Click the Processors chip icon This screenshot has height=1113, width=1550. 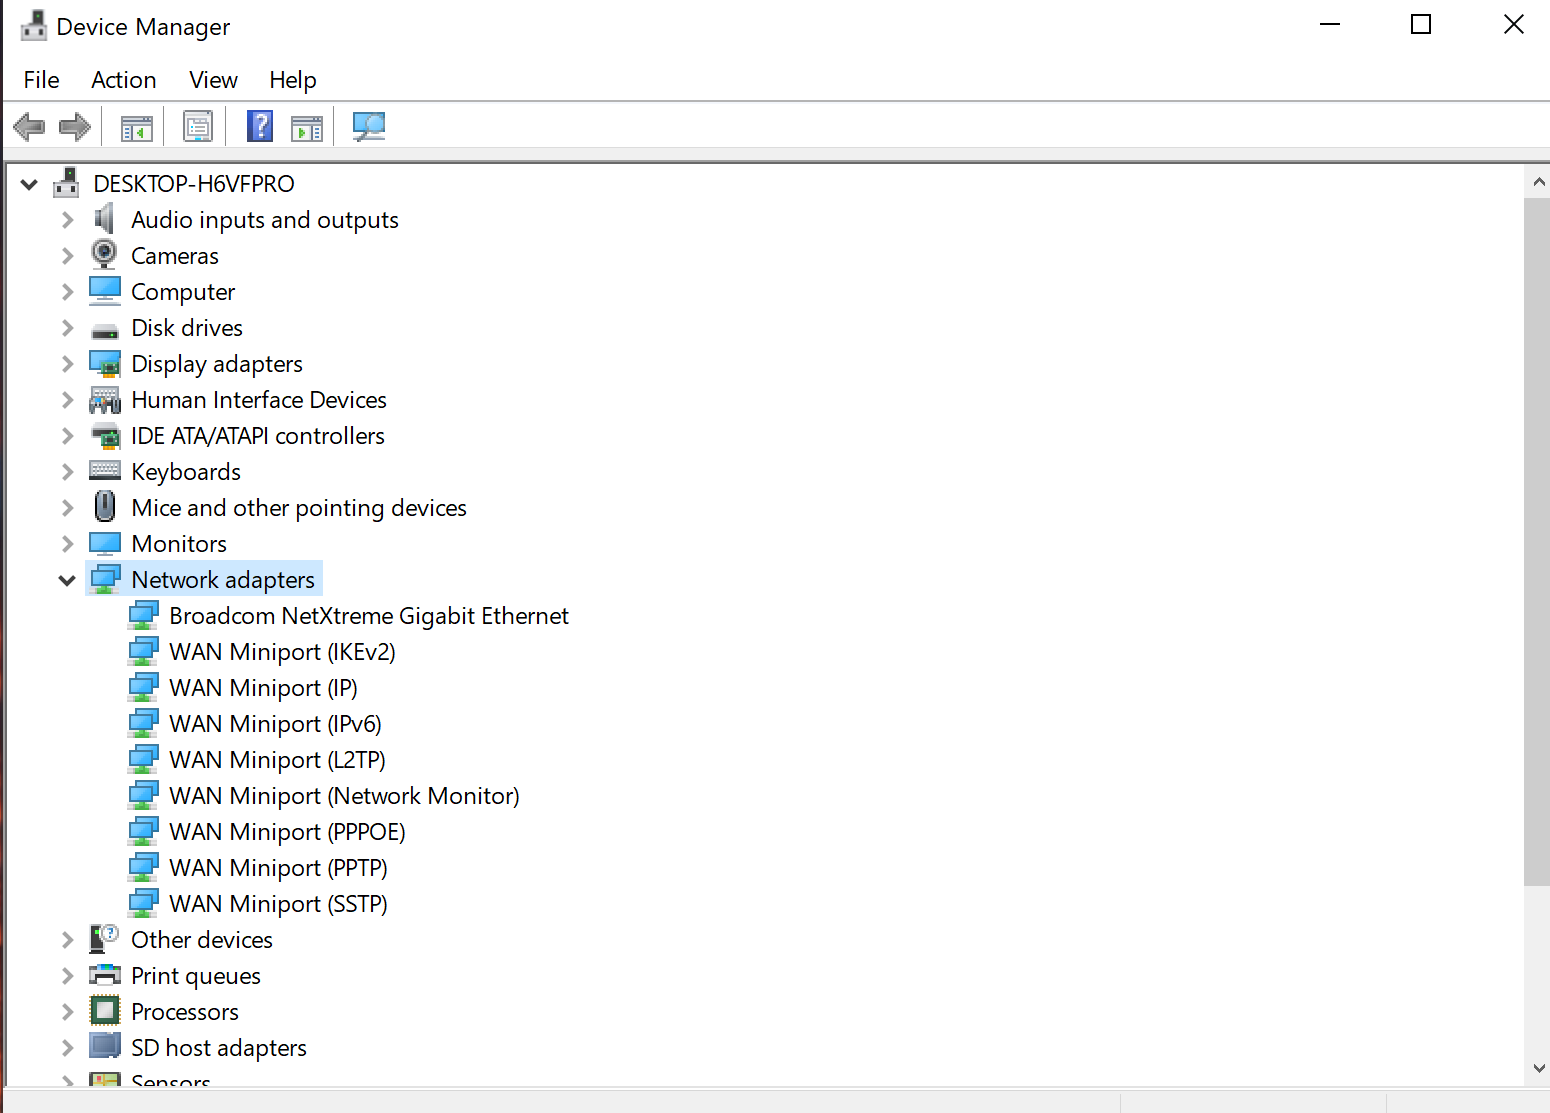[105, 1011]
